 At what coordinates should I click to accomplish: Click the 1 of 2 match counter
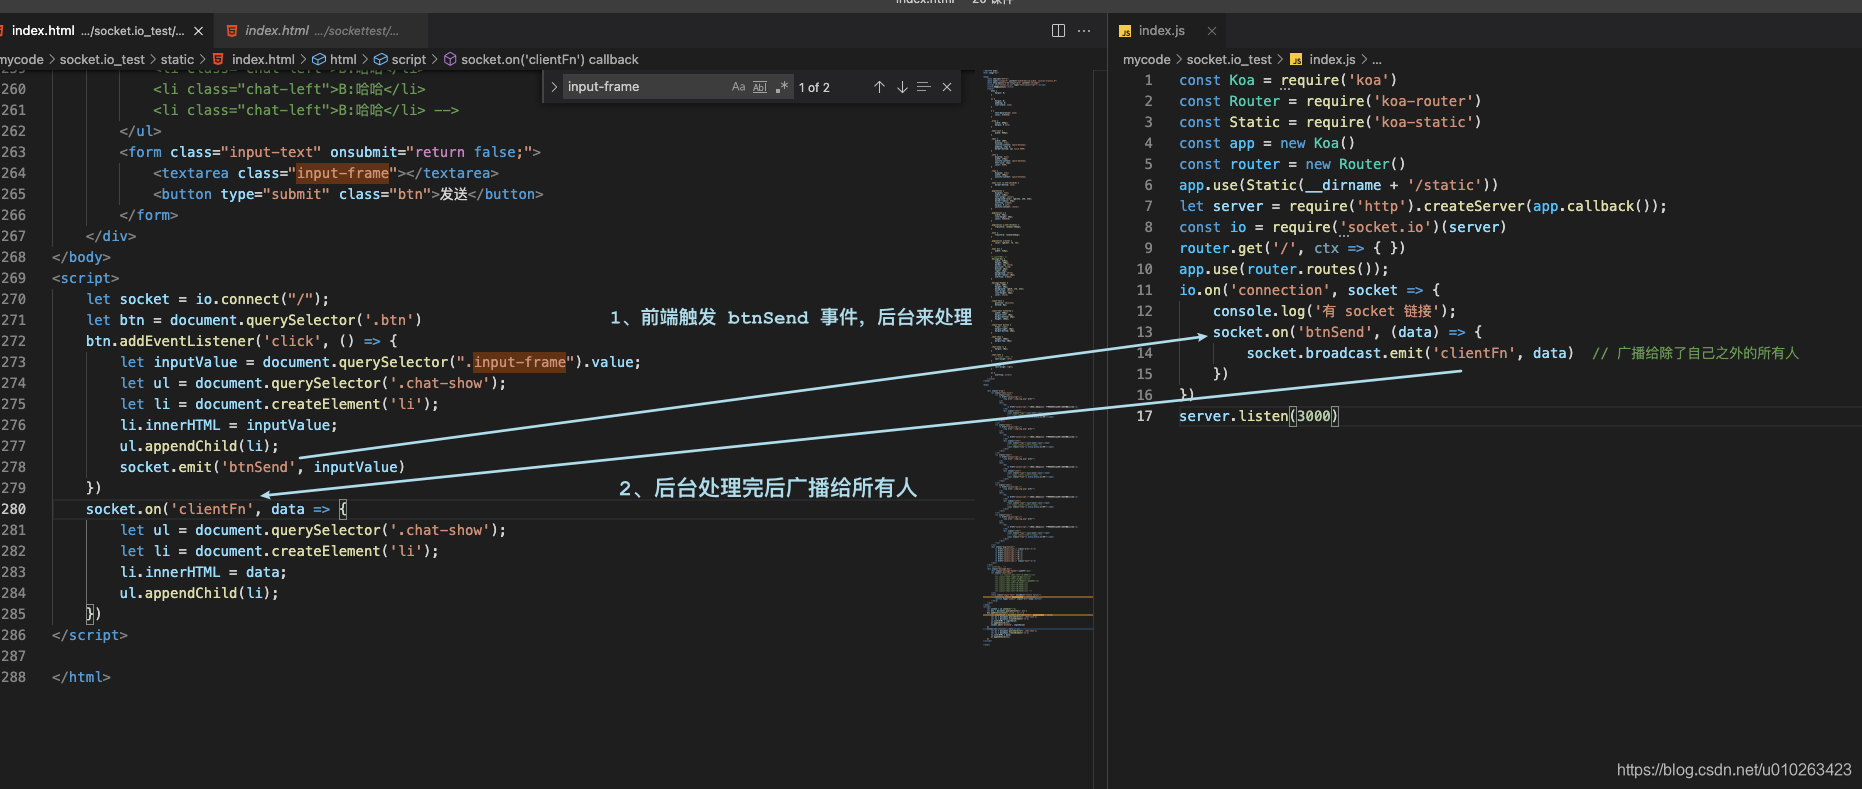(x=814, y=87)
